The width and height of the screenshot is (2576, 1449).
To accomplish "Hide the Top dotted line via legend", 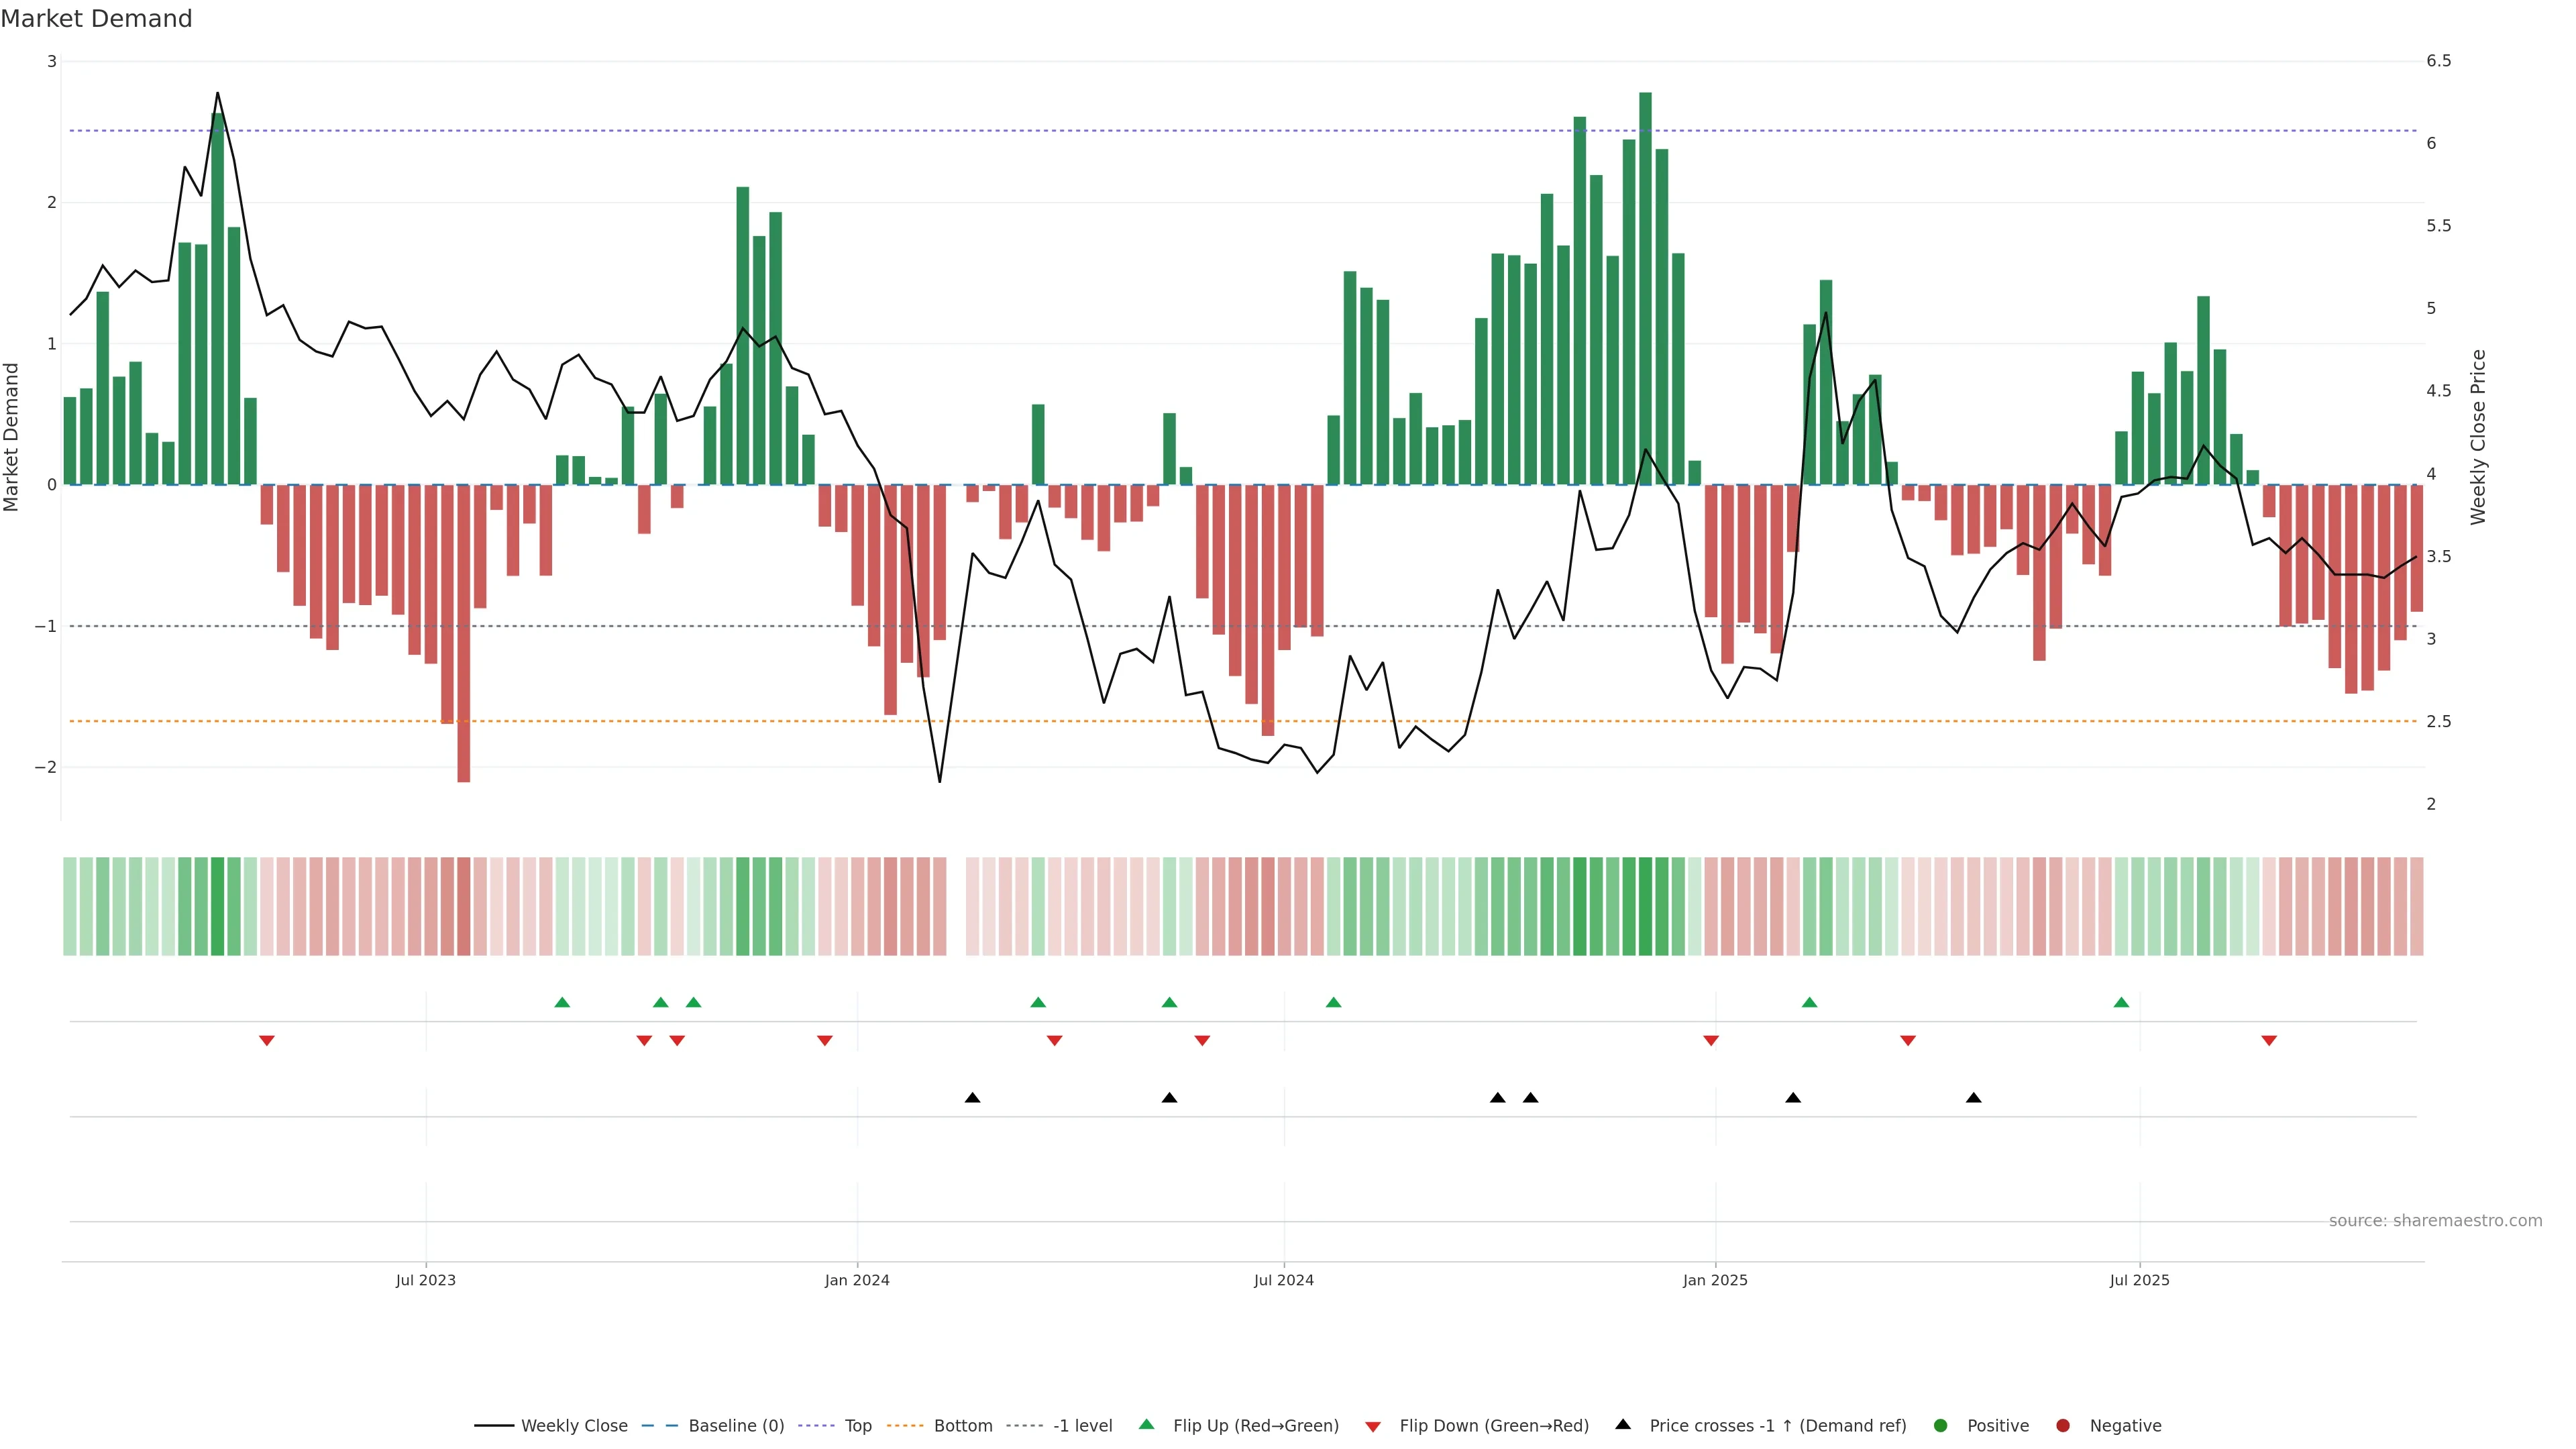I will coord(857,1426).
